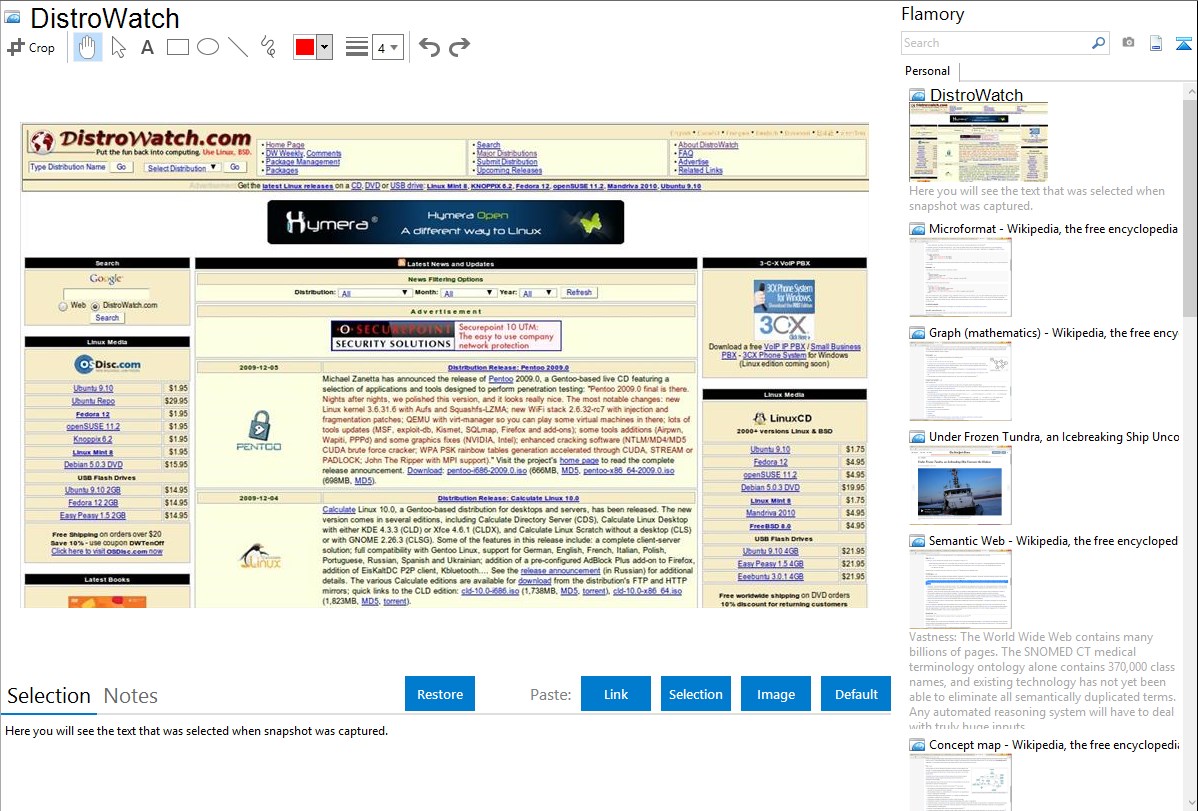Select the straight line tool
1198x811 pixels.
(238, 47)
